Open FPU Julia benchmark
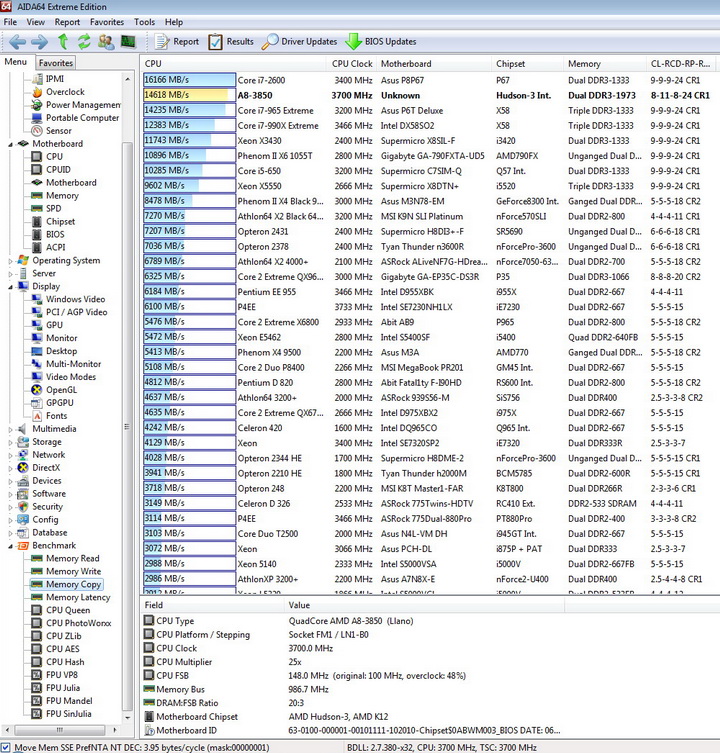 tap(56, 688)
